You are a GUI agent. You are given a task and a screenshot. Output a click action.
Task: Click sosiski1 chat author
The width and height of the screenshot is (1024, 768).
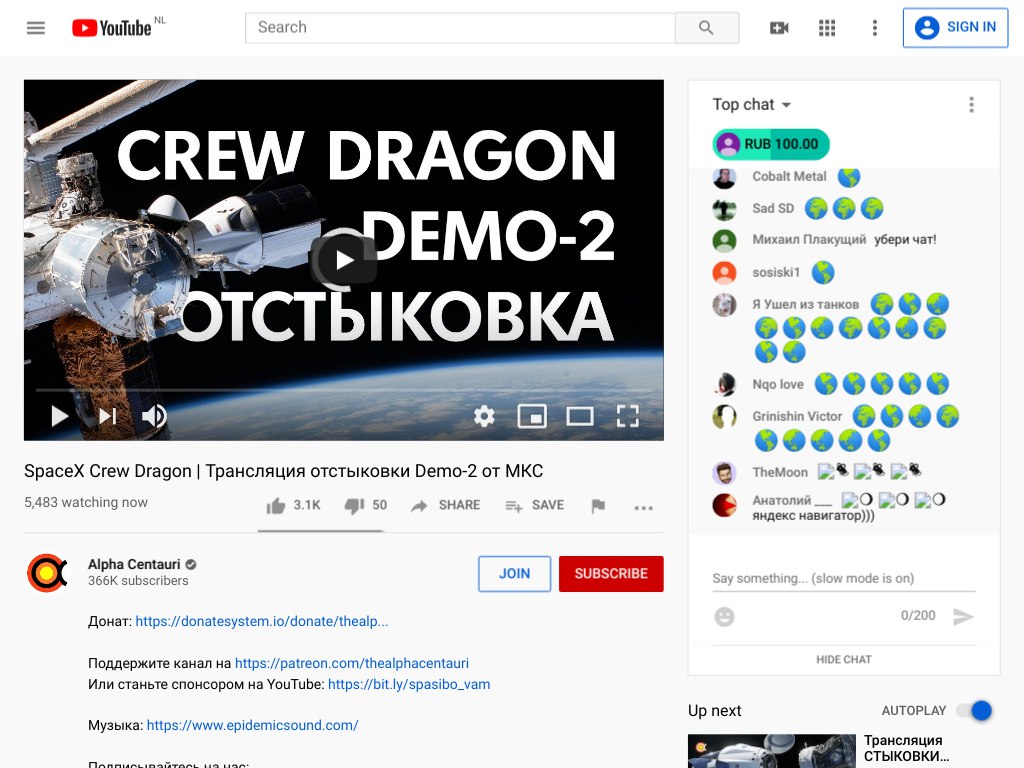coord(776,272)
